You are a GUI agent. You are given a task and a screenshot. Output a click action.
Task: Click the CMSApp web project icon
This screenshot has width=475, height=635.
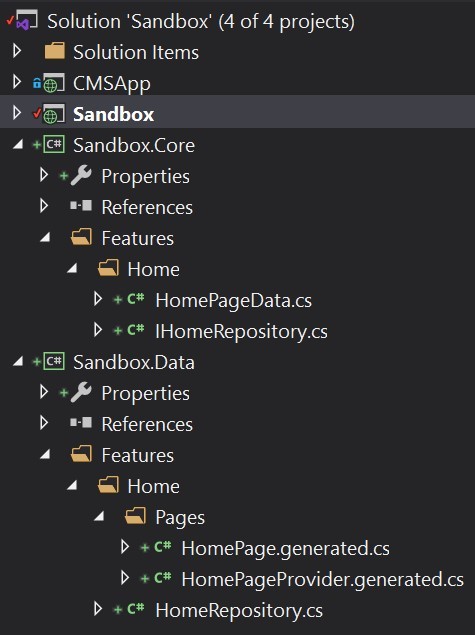(53, 83)
